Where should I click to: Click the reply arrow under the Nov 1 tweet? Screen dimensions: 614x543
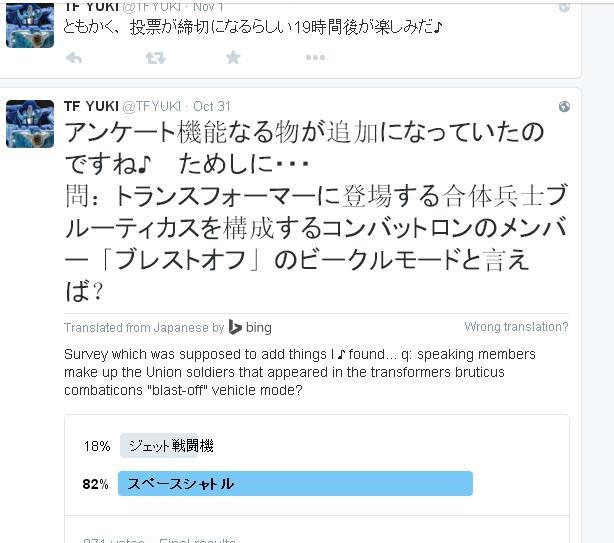(x=74, y=58)
